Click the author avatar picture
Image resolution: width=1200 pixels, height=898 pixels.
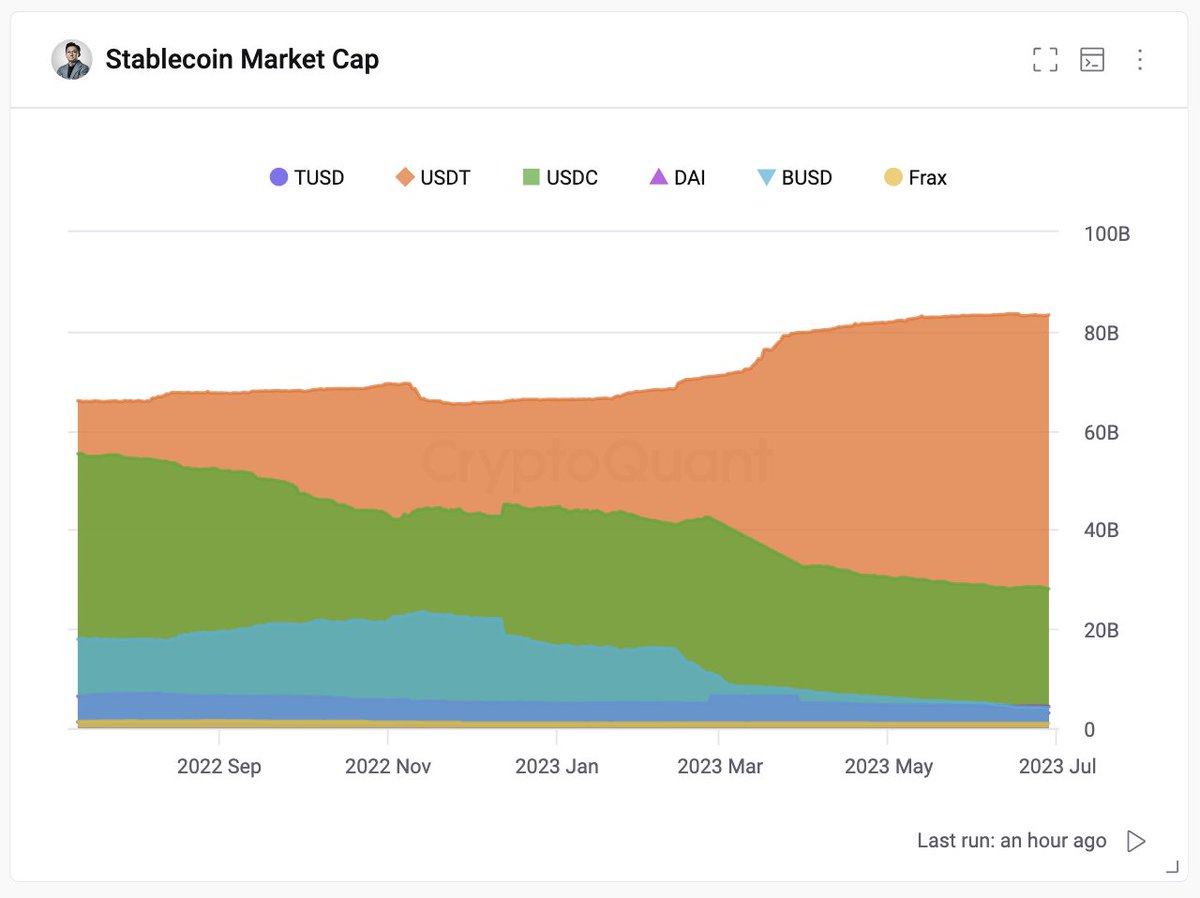72,60
